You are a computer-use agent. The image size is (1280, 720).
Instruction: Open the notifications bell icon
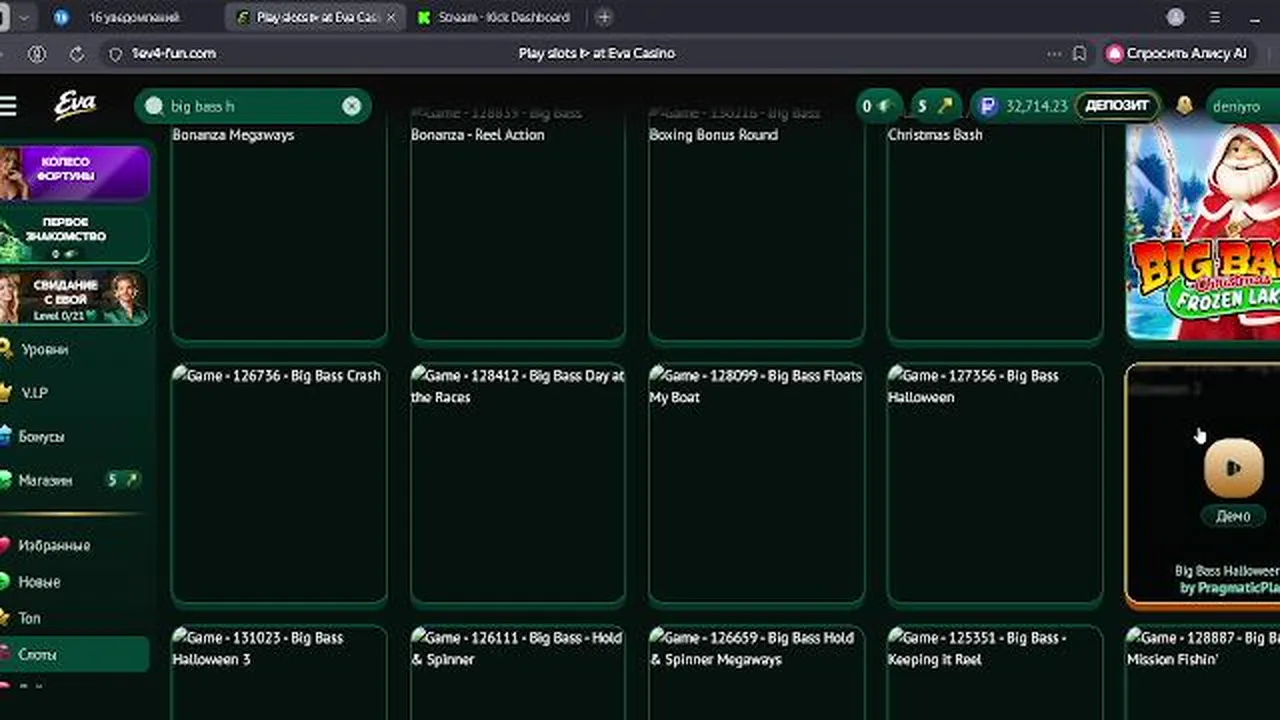point(1184,105)
